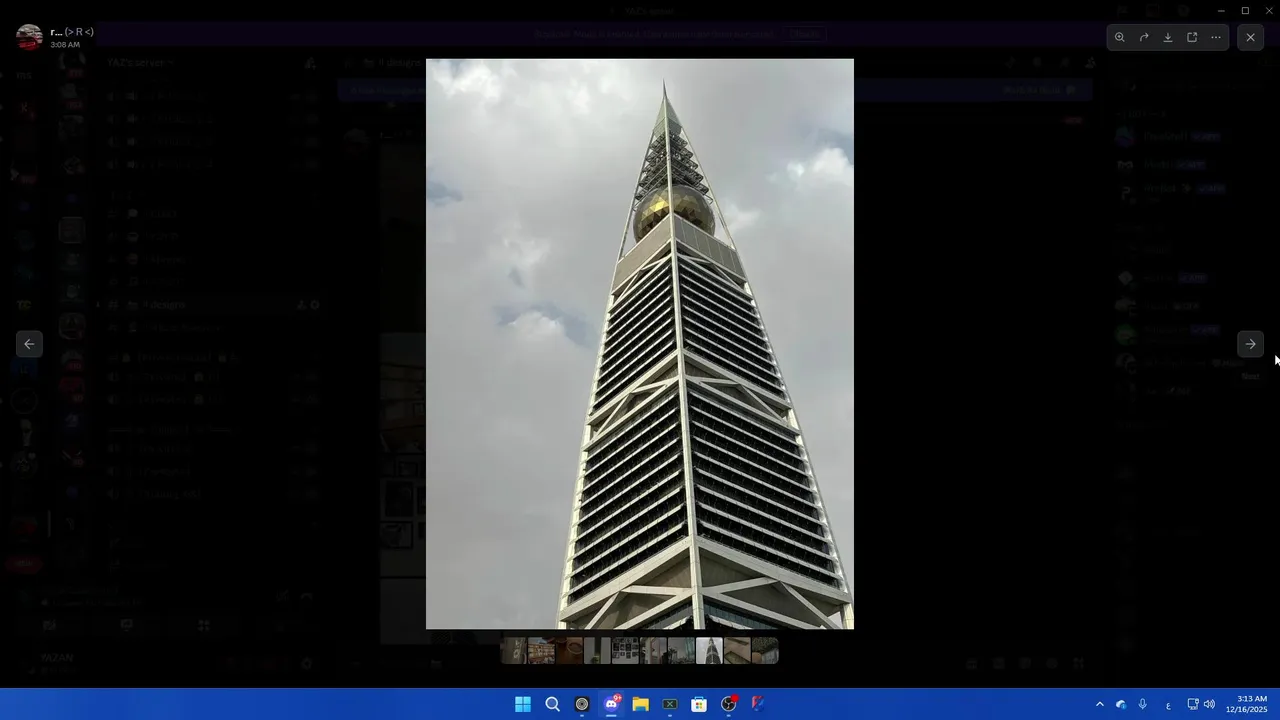
Task: Open the Xbox Game Bar taskbar icon
Action: [670, 704]
